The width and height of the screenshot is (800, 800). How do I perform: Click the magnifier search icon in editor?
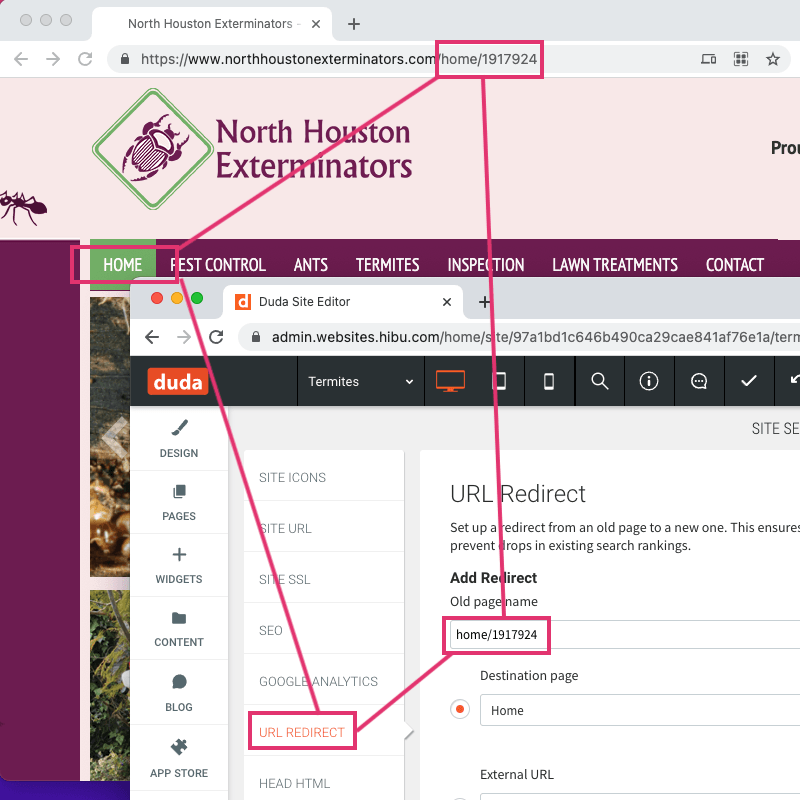tap(599, 382)
